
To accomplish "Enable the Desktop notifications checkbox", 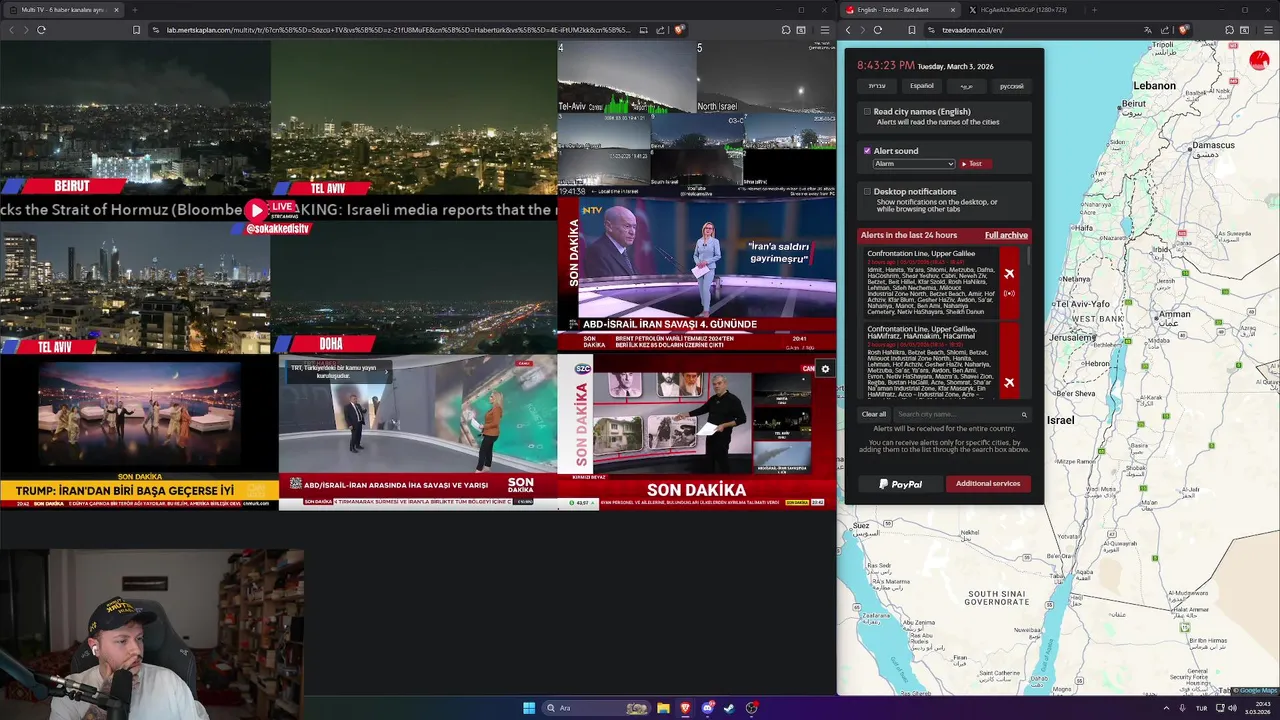I will [867, 191].
